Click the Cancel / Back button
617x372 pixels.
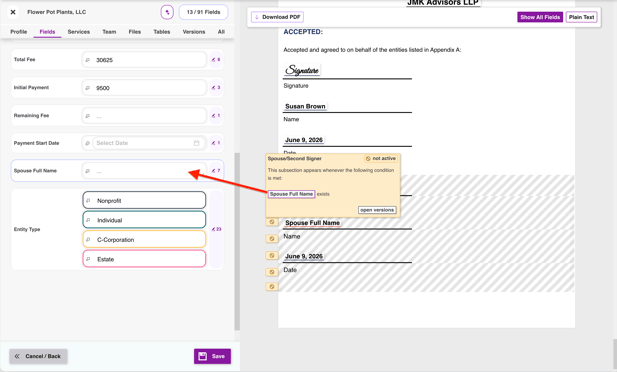click(x=39, y=356)
